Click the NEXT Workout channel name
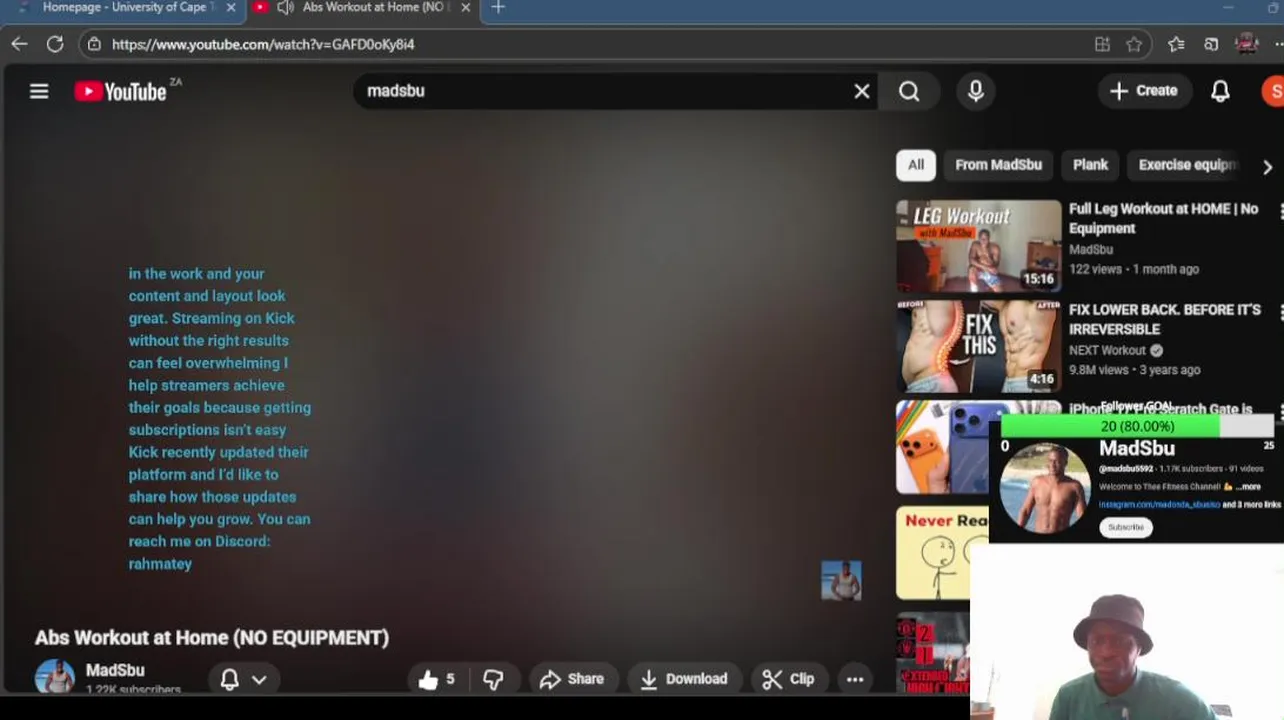The height and width of the screenshot is (720, 1284). (1107, 350)
